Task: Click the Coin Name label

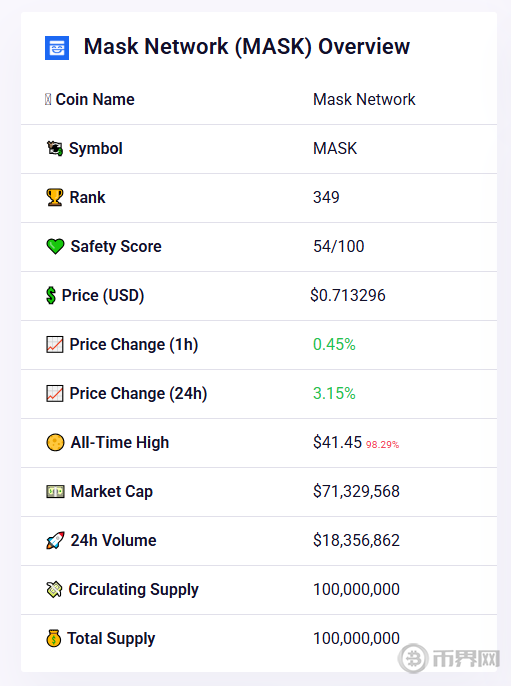Action: [x=95, y=99]
